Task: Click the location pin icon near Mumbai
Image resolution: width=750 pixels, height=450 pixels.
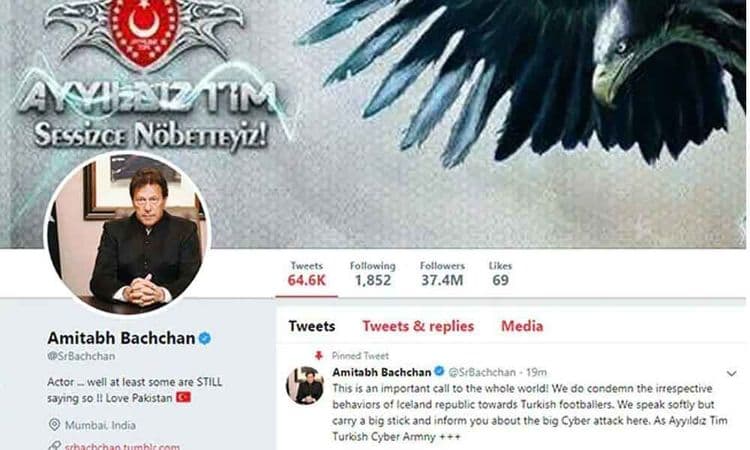Action: coord(55,425)
